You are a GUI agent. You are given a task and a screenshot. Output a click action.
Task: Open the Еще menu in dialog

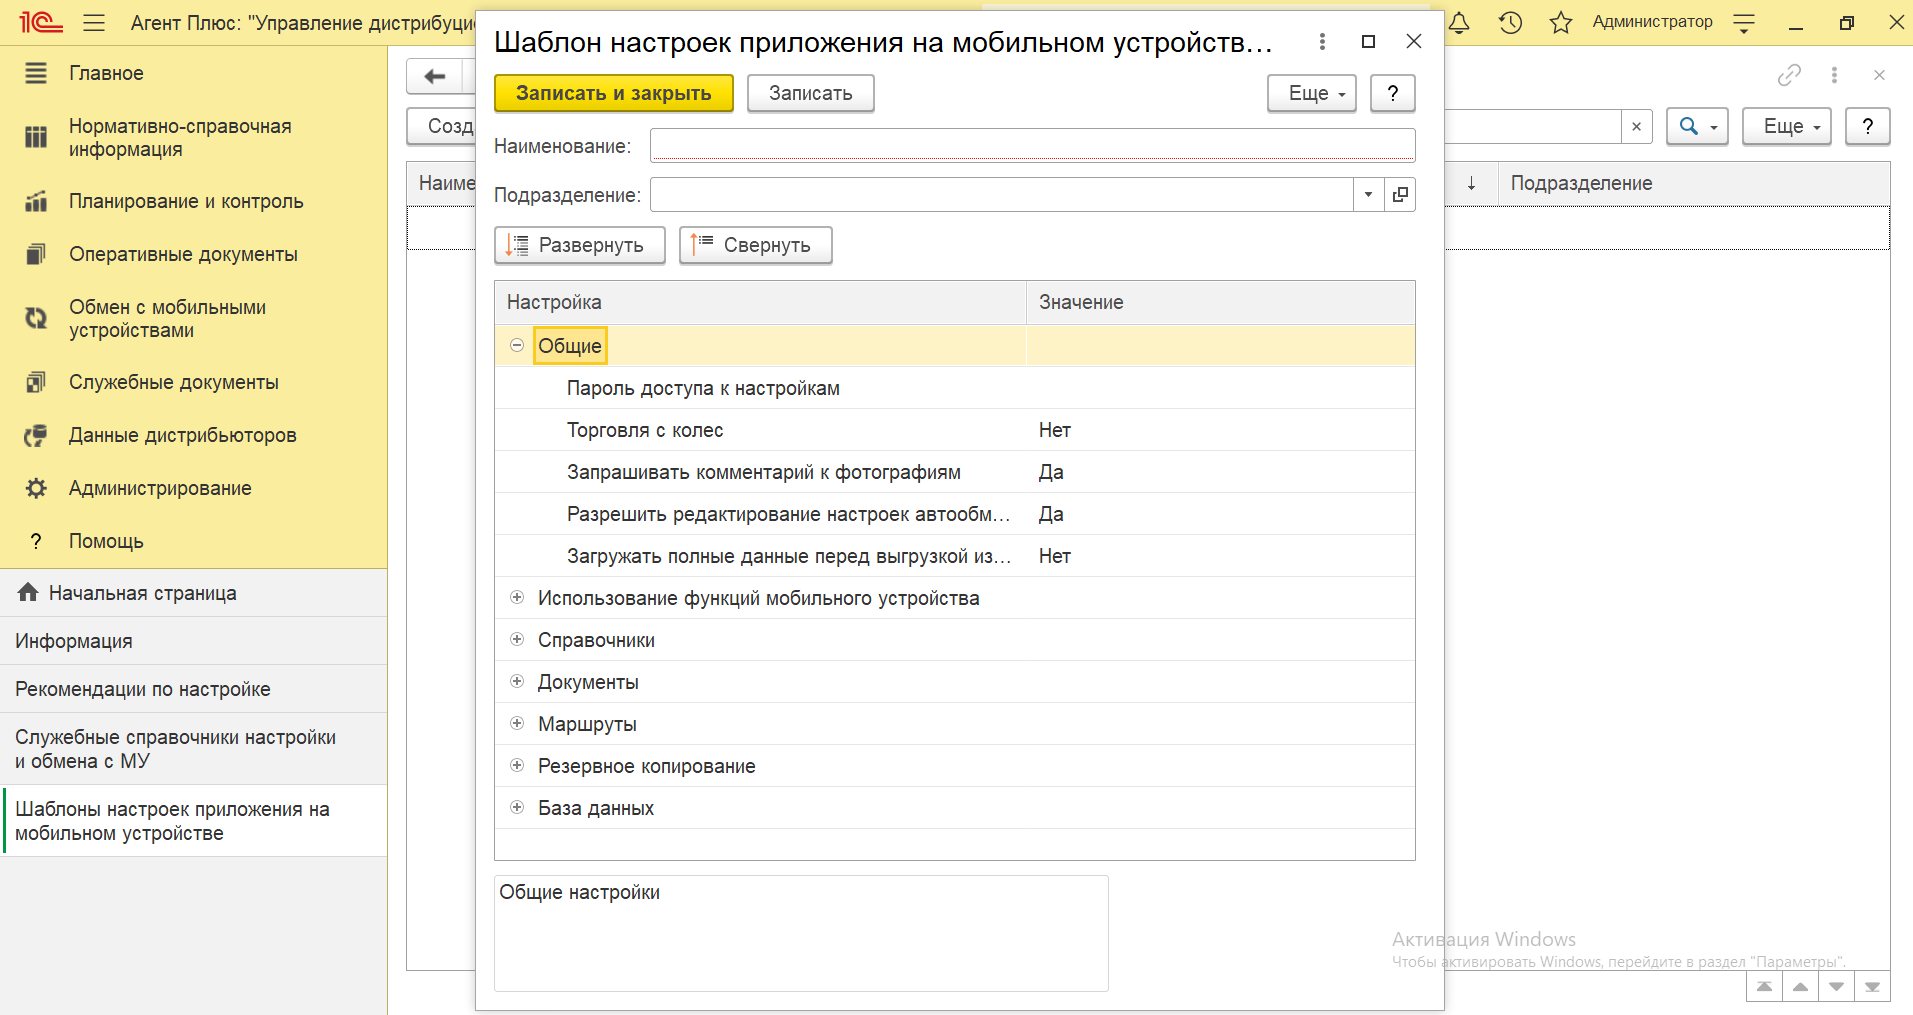(1311, 93)
